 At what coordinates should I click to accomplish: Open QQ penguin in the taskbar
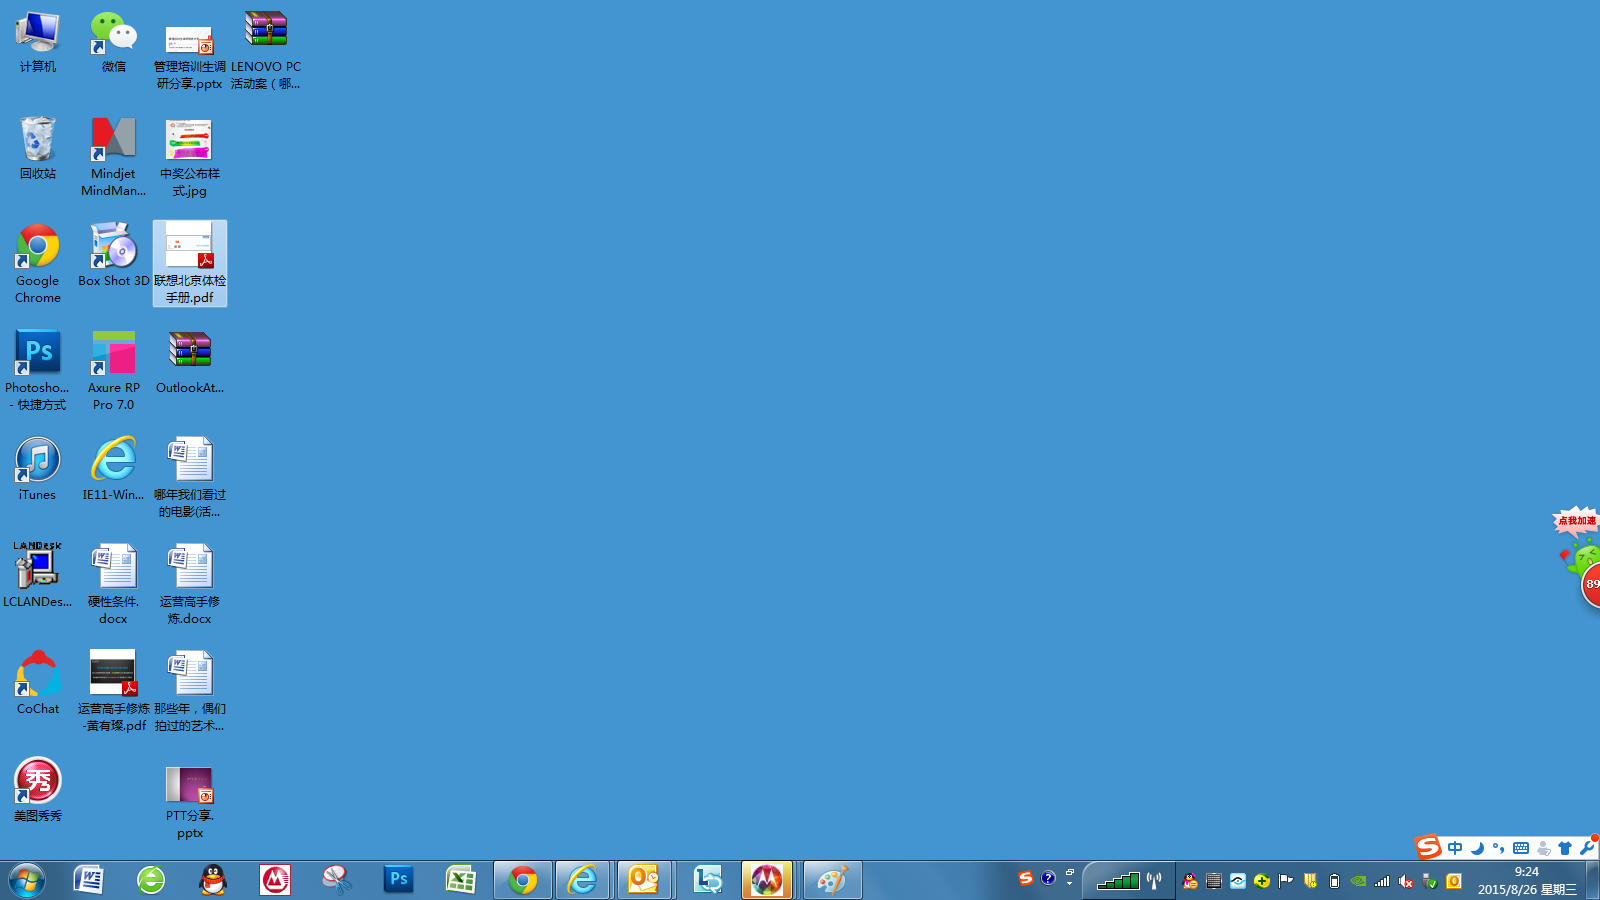pos(213,880)
